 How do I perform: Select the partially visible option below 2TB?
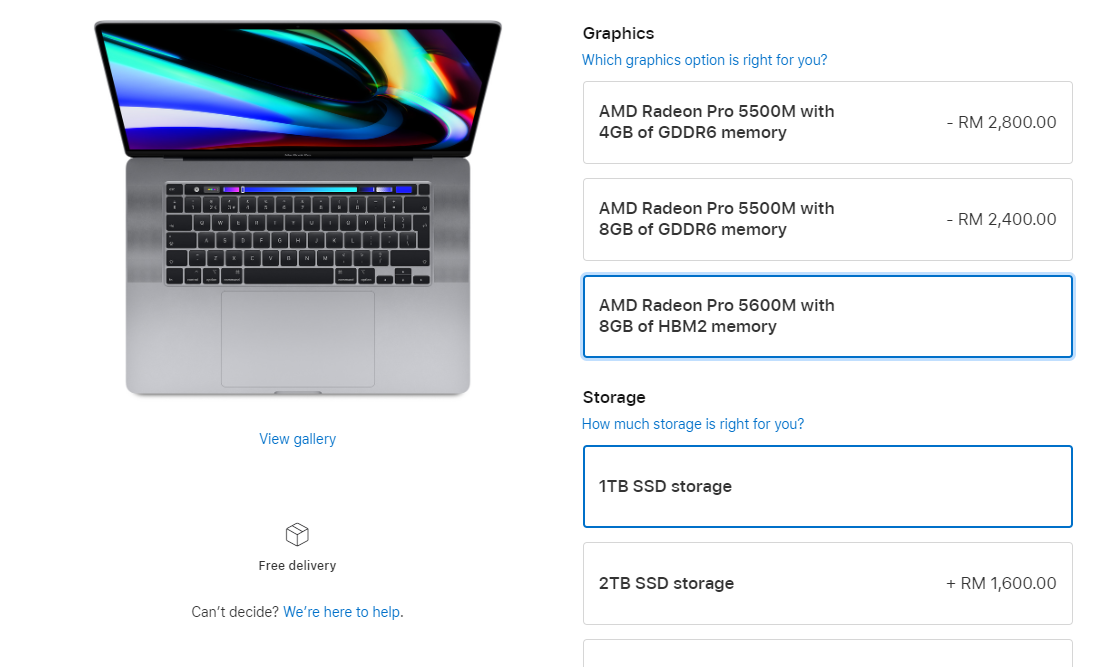[x=828, y=653]
